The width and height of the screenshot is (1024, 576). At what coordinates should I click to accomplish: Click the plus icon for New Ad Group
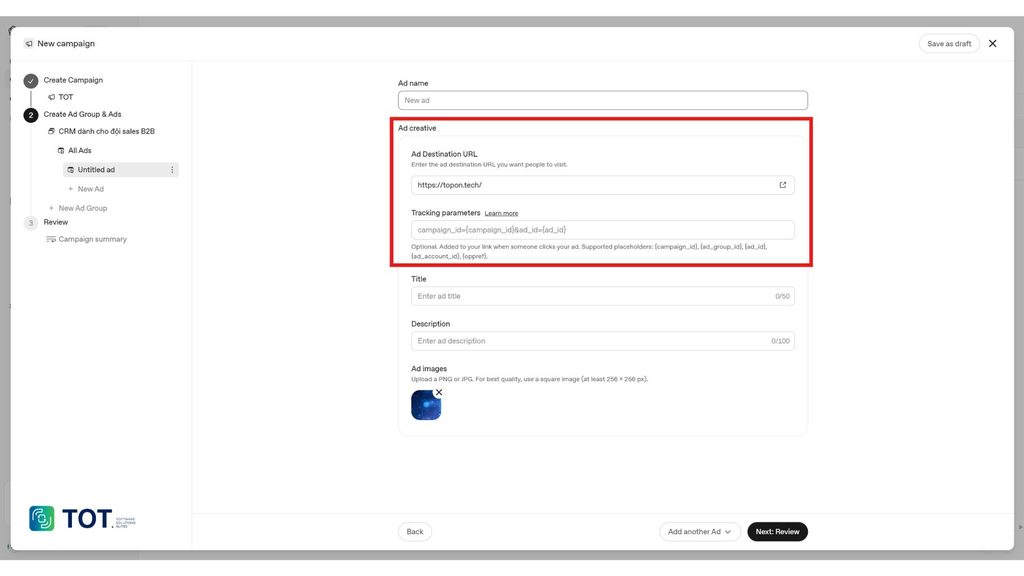pyautogui.click(x=52, y=208)
